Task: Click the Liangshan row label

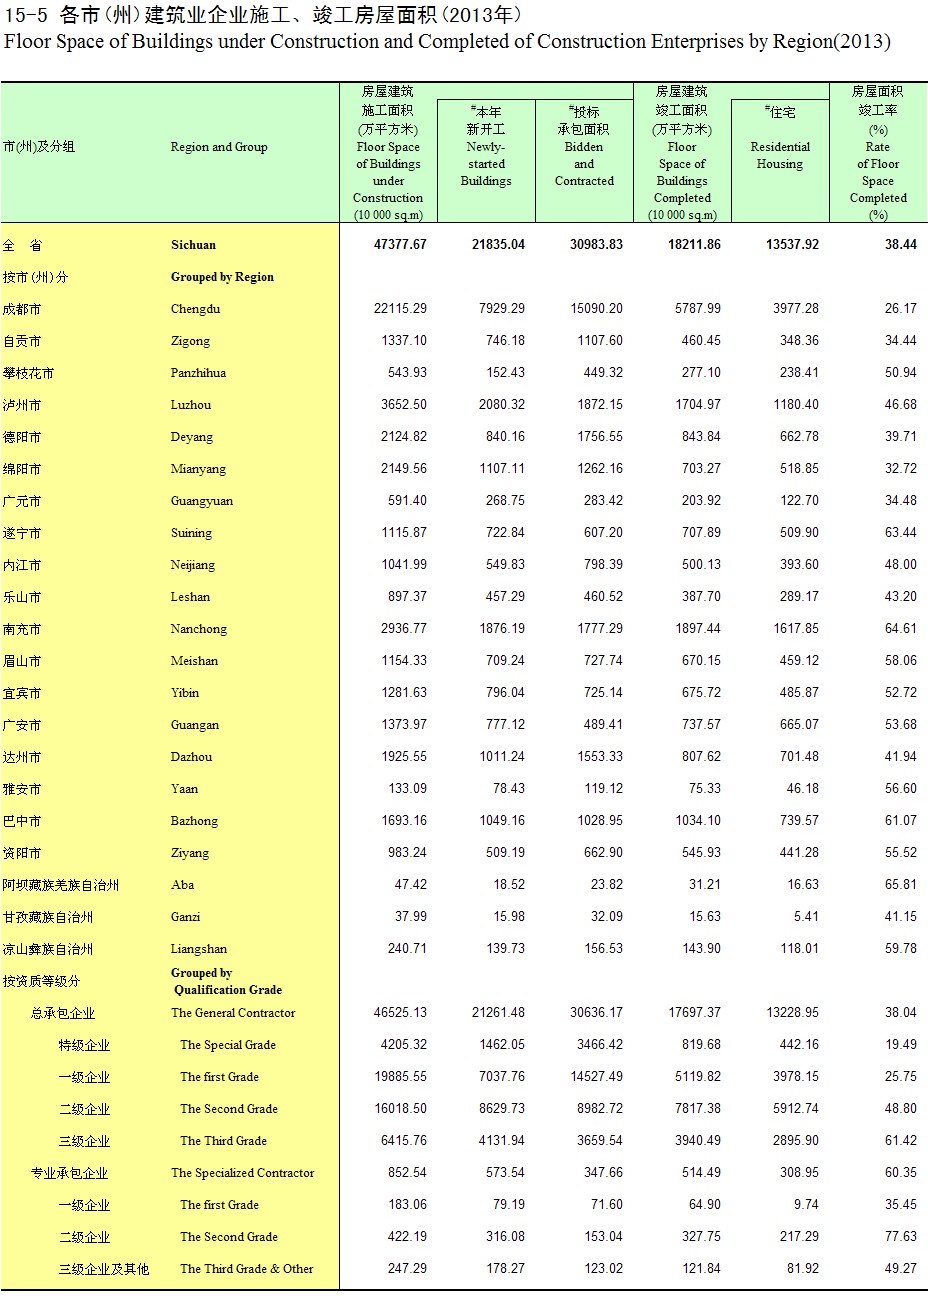Action: (198, 949)
